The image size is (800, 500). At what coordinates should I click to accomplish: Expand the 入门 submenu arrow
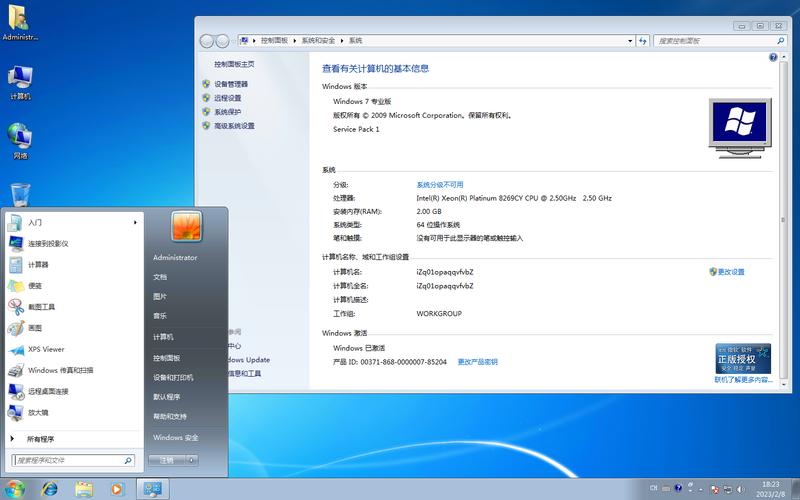point(135,222)
